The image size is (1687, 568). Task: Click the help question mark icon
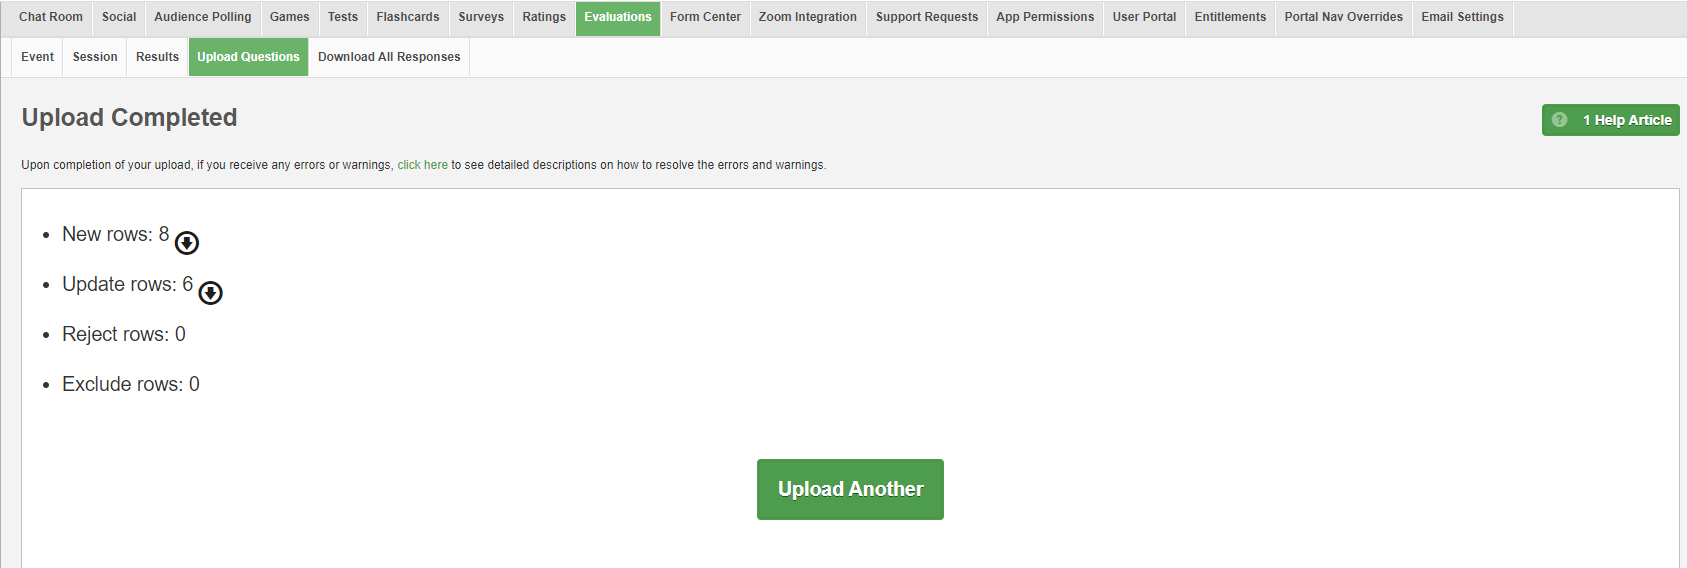[1559, 120]
